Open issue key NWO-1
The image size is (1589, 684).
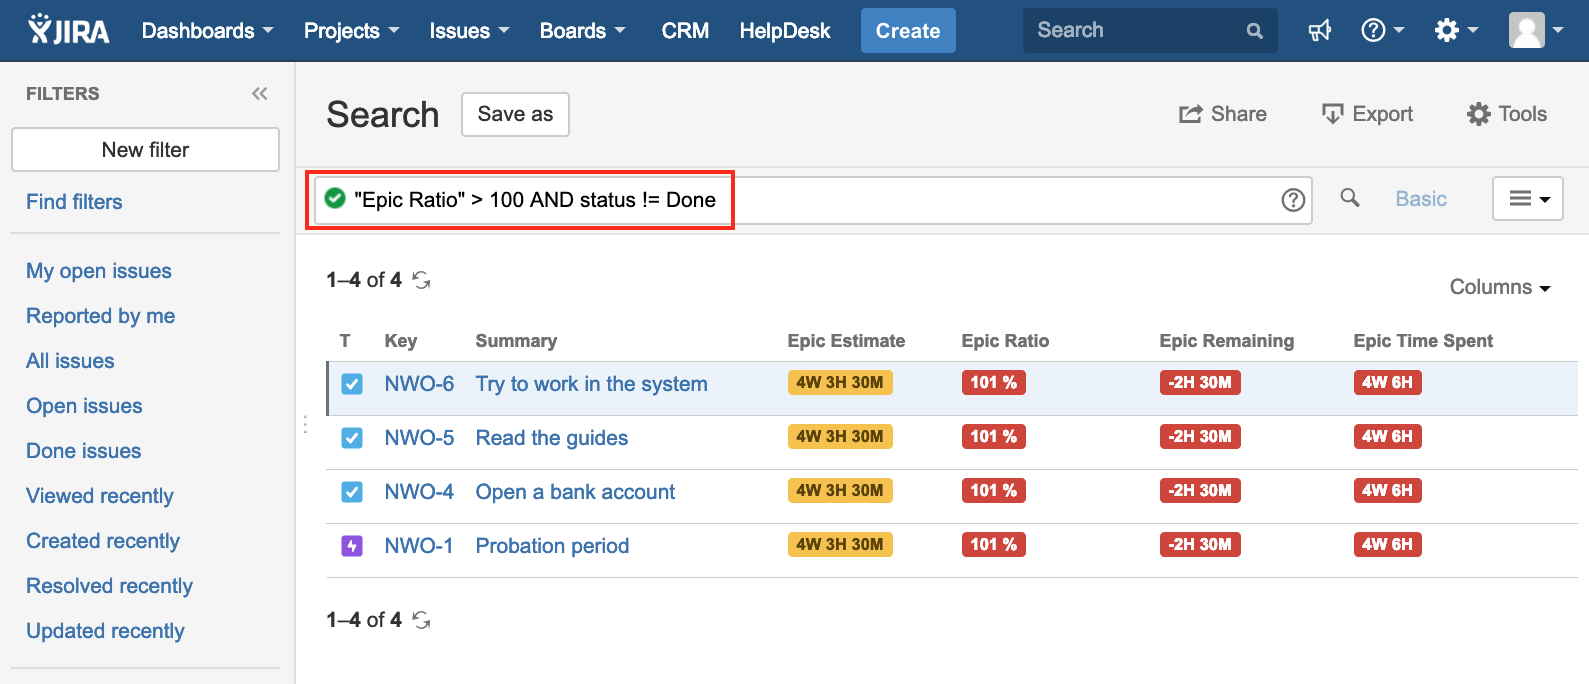419,546
